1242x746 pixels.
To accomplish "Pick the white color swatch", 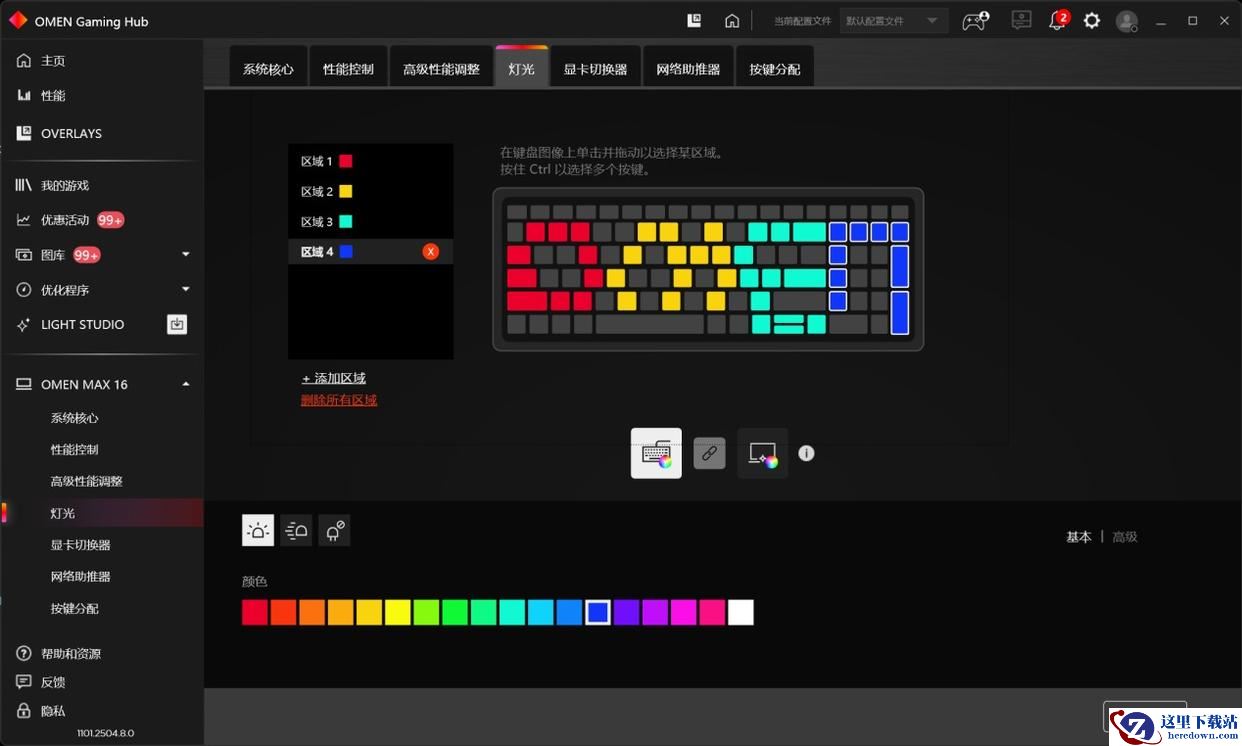I will pyautogui.click(x=741, y=613).
